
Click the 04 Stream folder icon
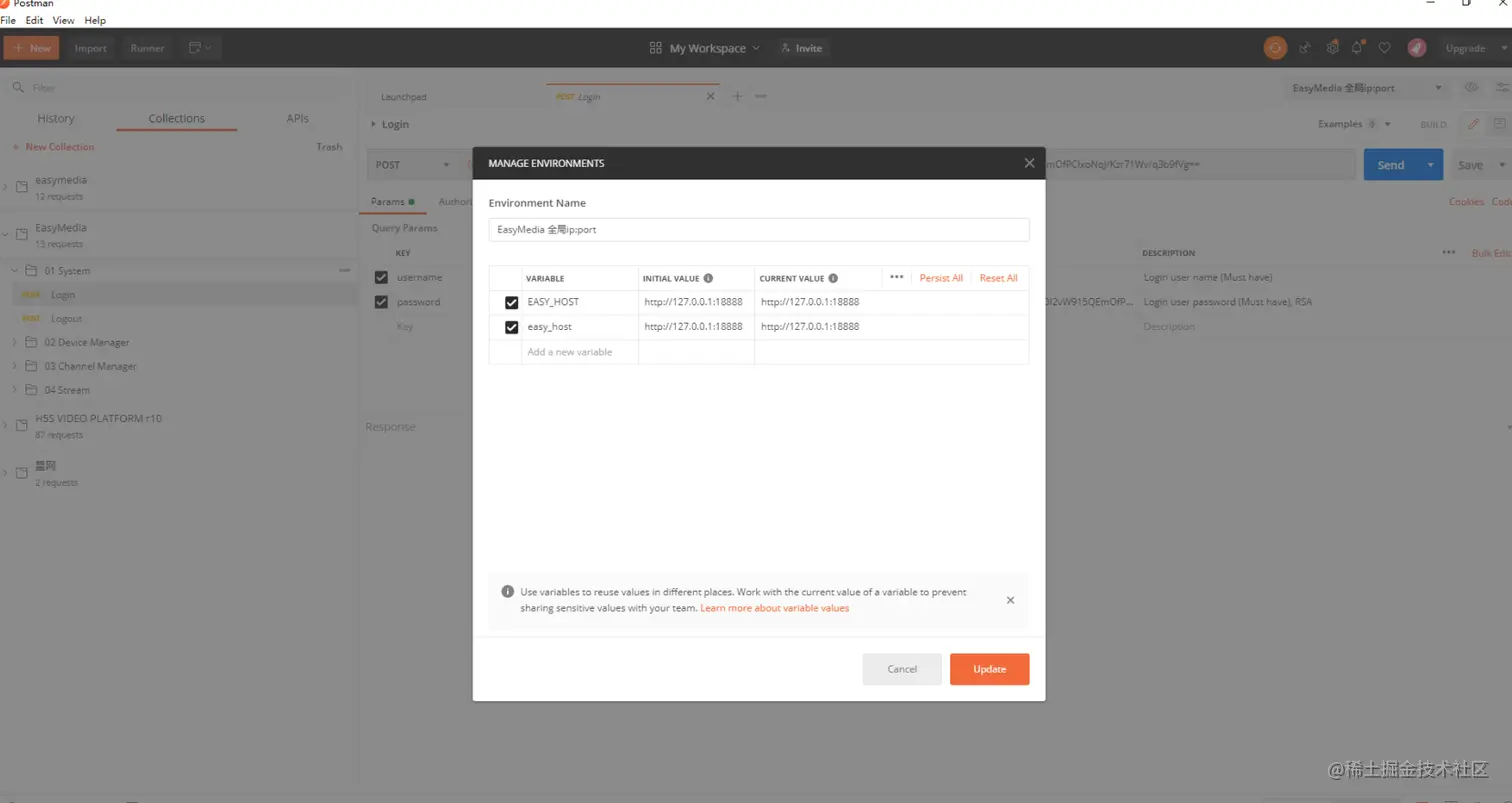31,390
